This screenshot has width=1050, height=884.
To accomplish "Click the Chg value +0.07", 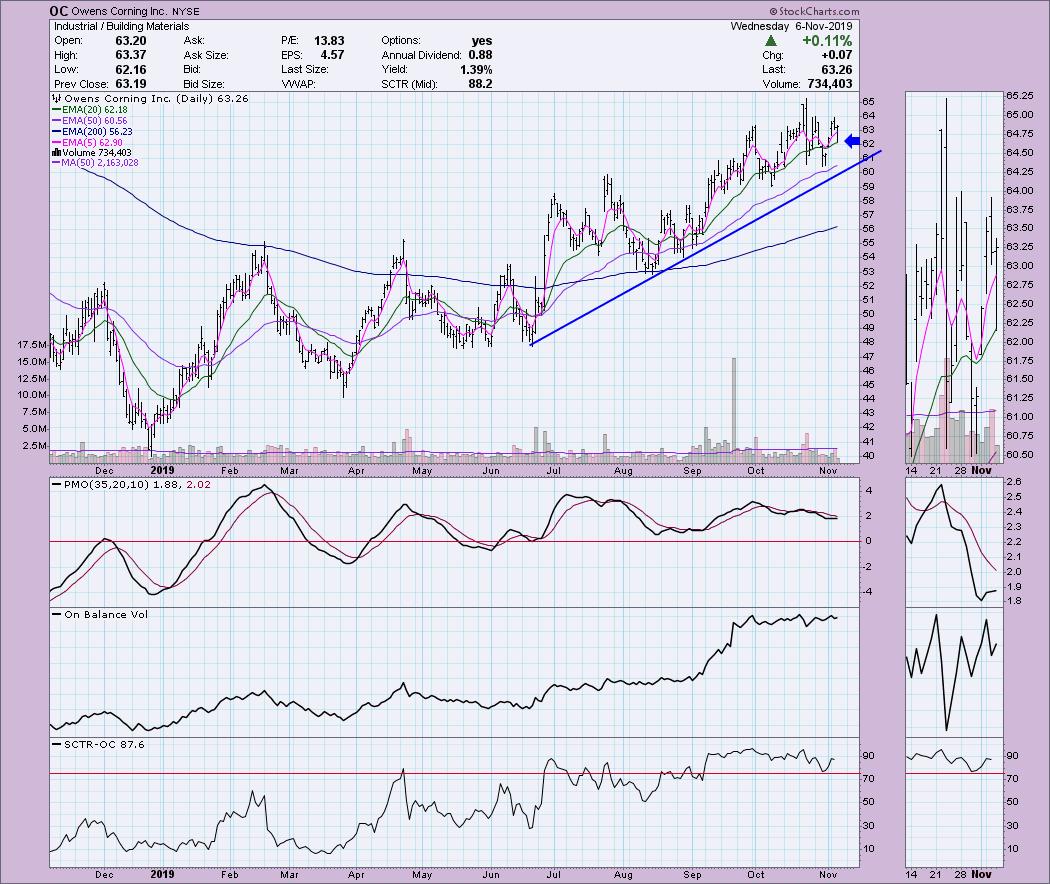I will pos(836,55).
